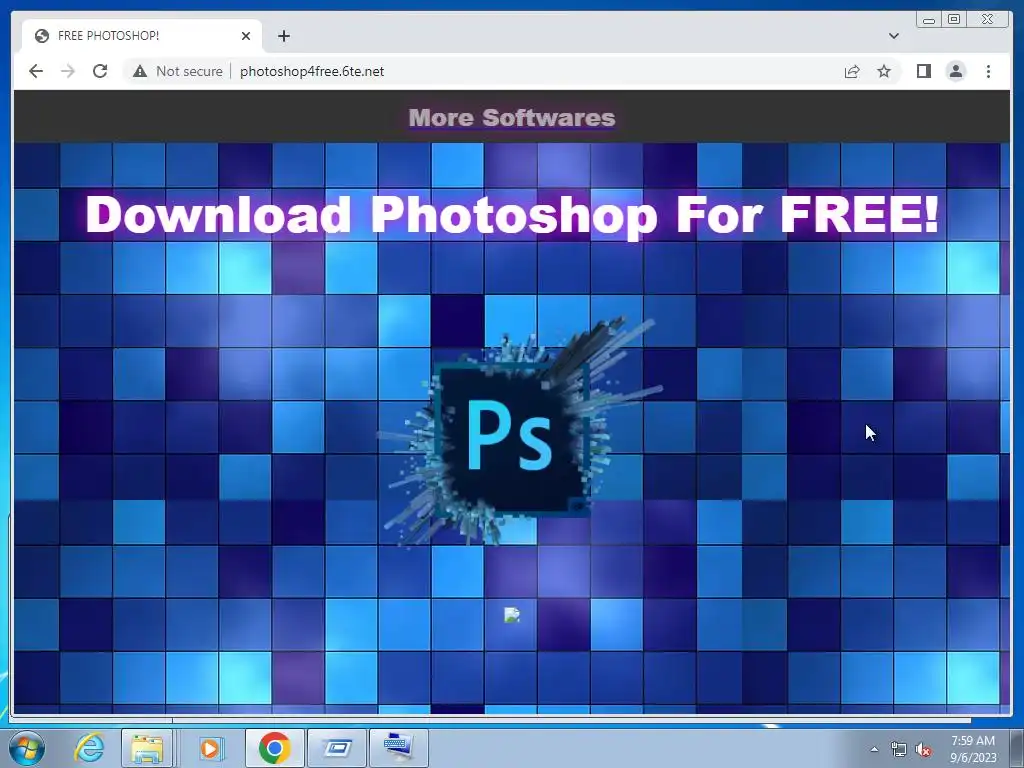Viewport: 1024px width, 768px height.
Task: Share this page via the share icon
Action: click(852, 71)
